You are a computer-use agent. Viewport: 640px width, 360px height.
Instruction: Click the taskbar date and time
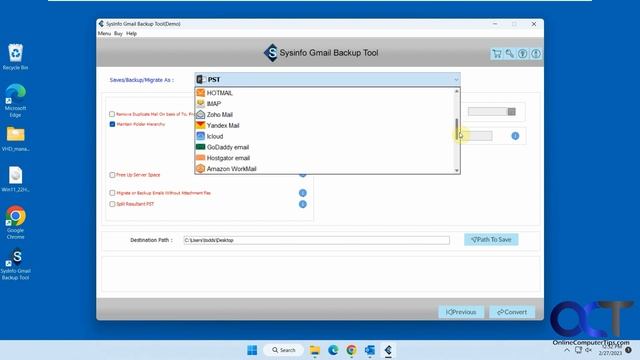tap(610, 350)
